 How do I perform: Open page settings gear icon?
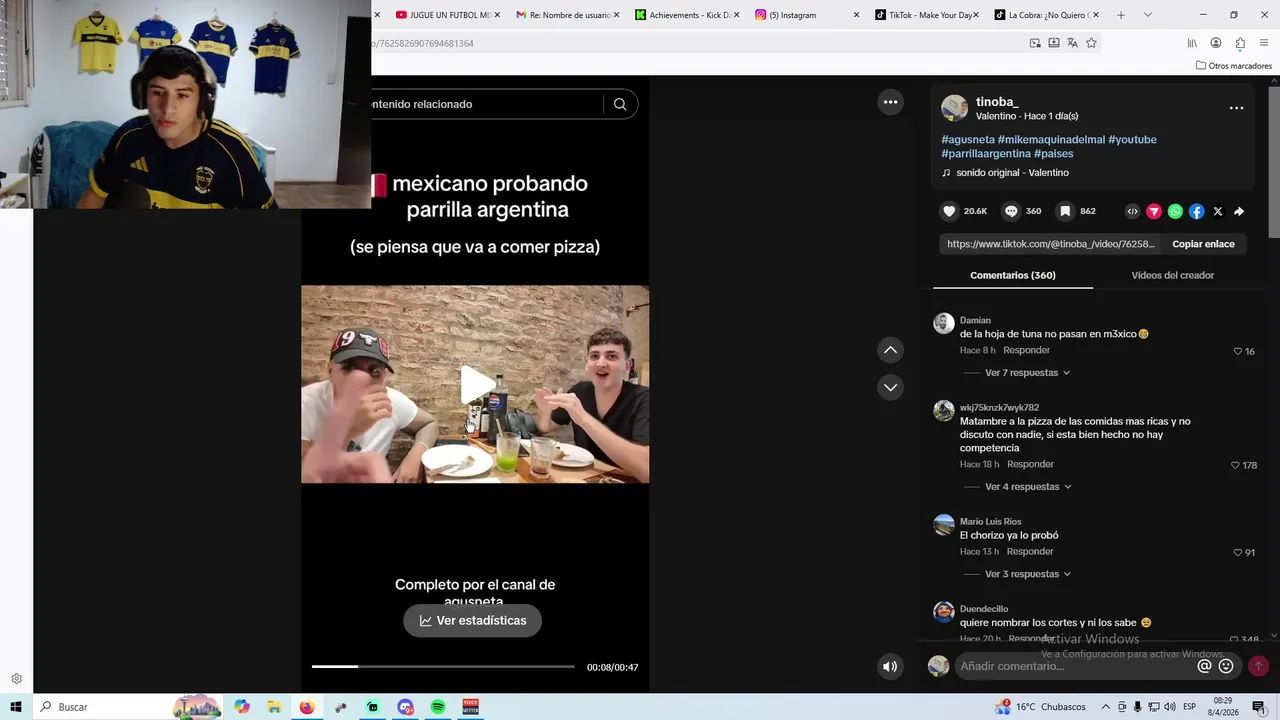coord(16,679)
